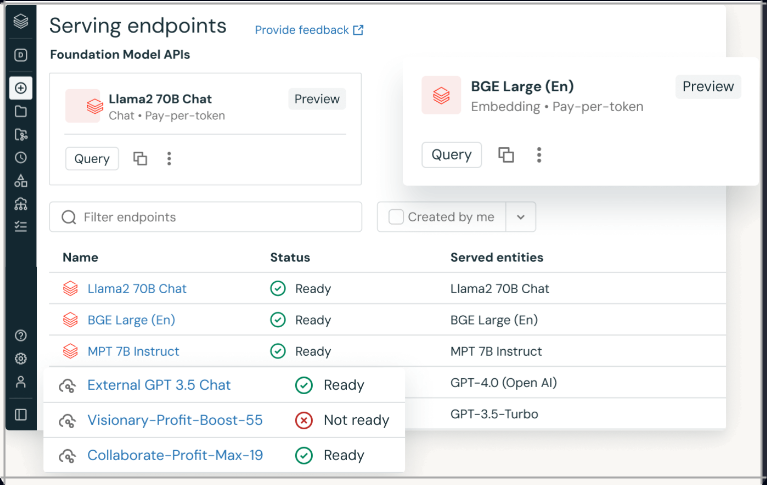Toggle the Created by me checkbox

(x=396, y=217)
